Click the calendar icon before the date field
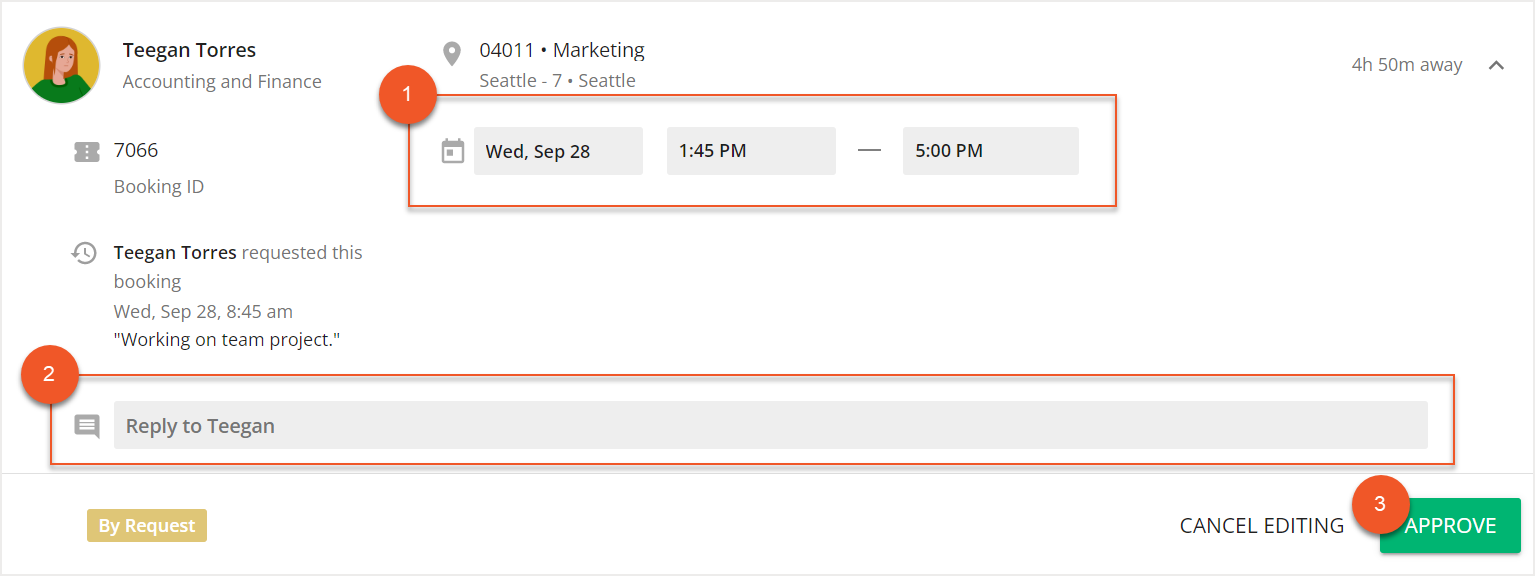1535x576 pixels. coord(452,150)
